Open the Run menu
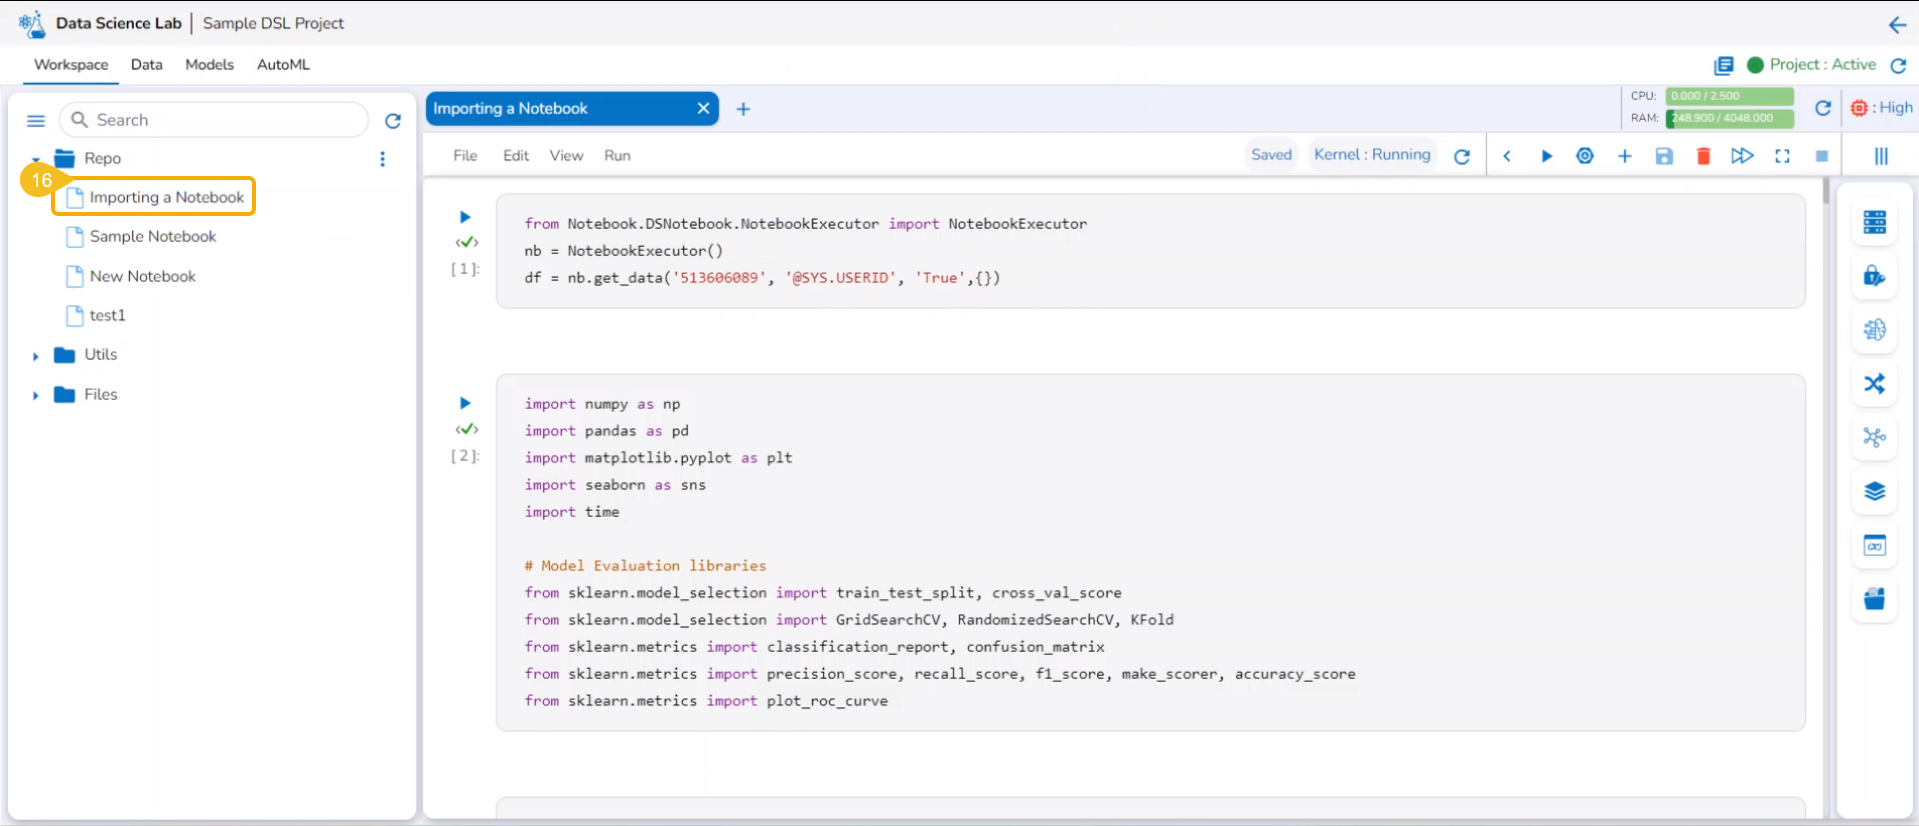The width and height of the screenshot is (1919, 826). (617, 156)
